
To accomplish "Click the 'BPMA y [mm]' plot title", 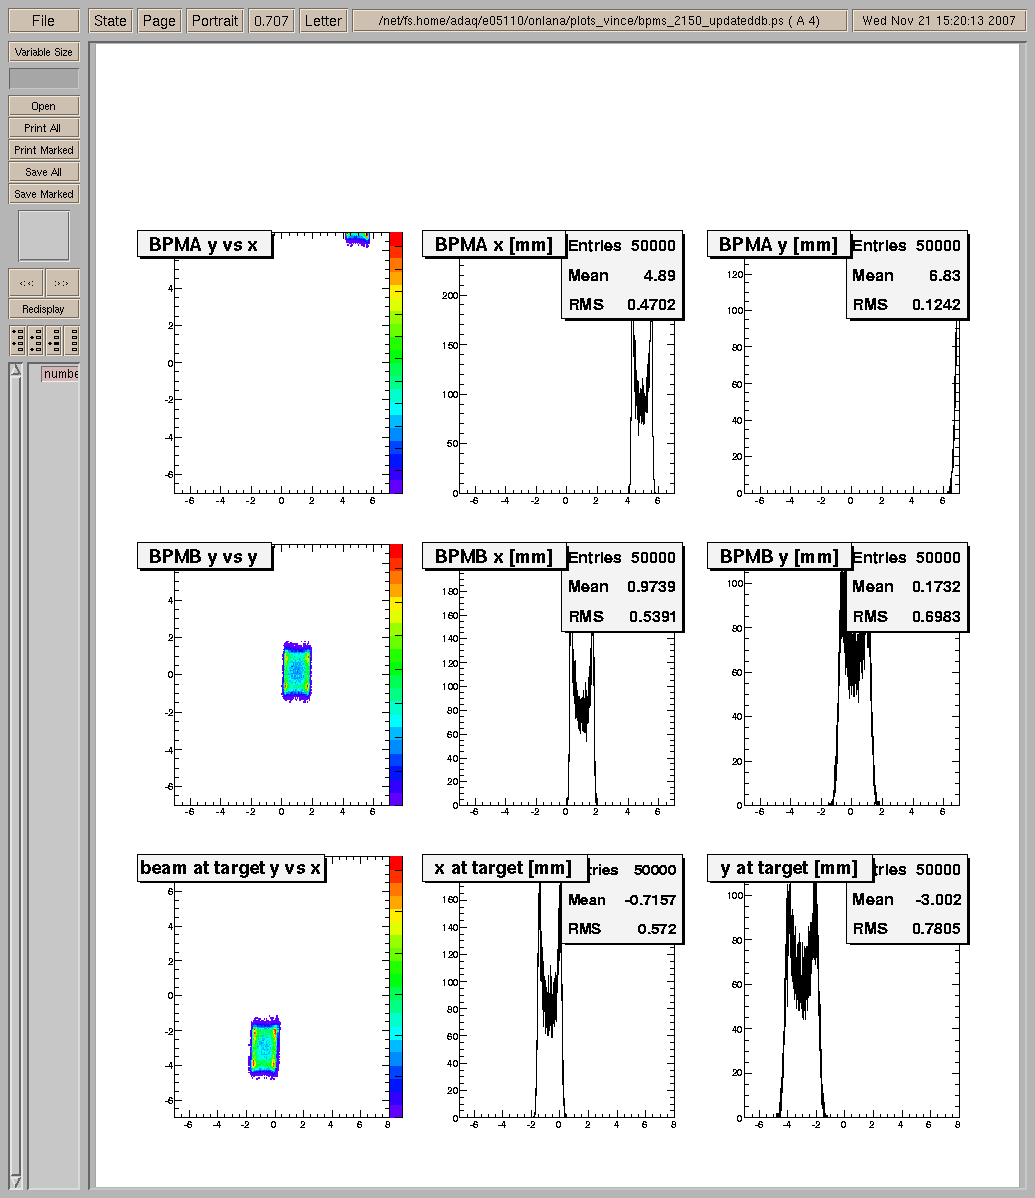I will click(778, 244).
